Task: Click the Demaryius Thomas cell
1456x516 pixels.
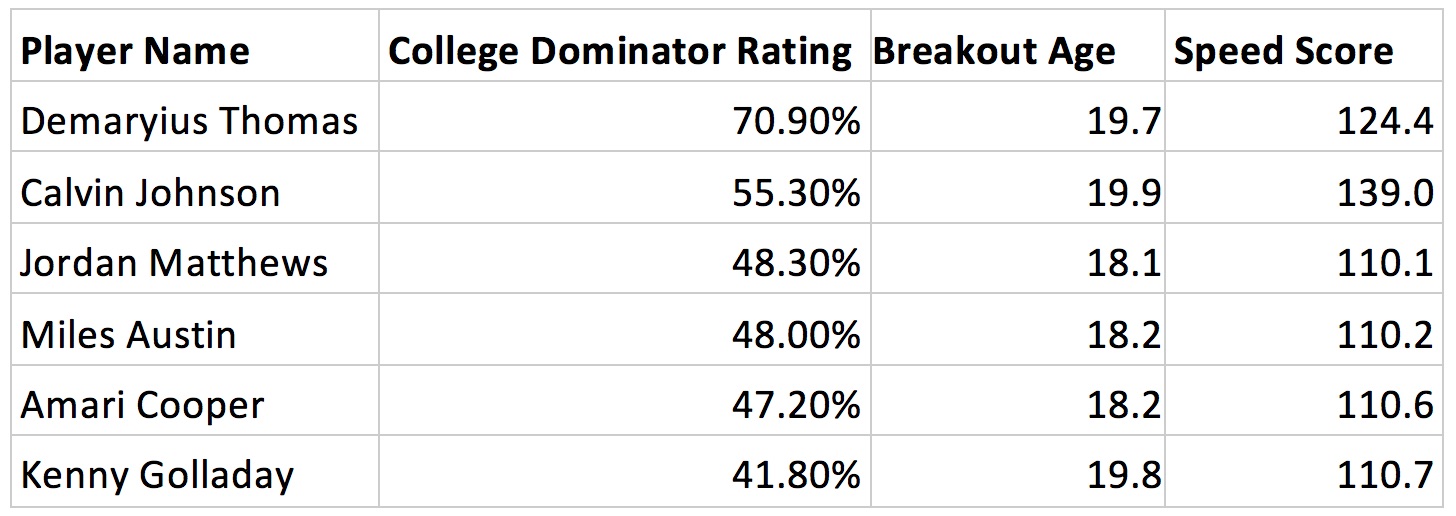Action: 189,122
